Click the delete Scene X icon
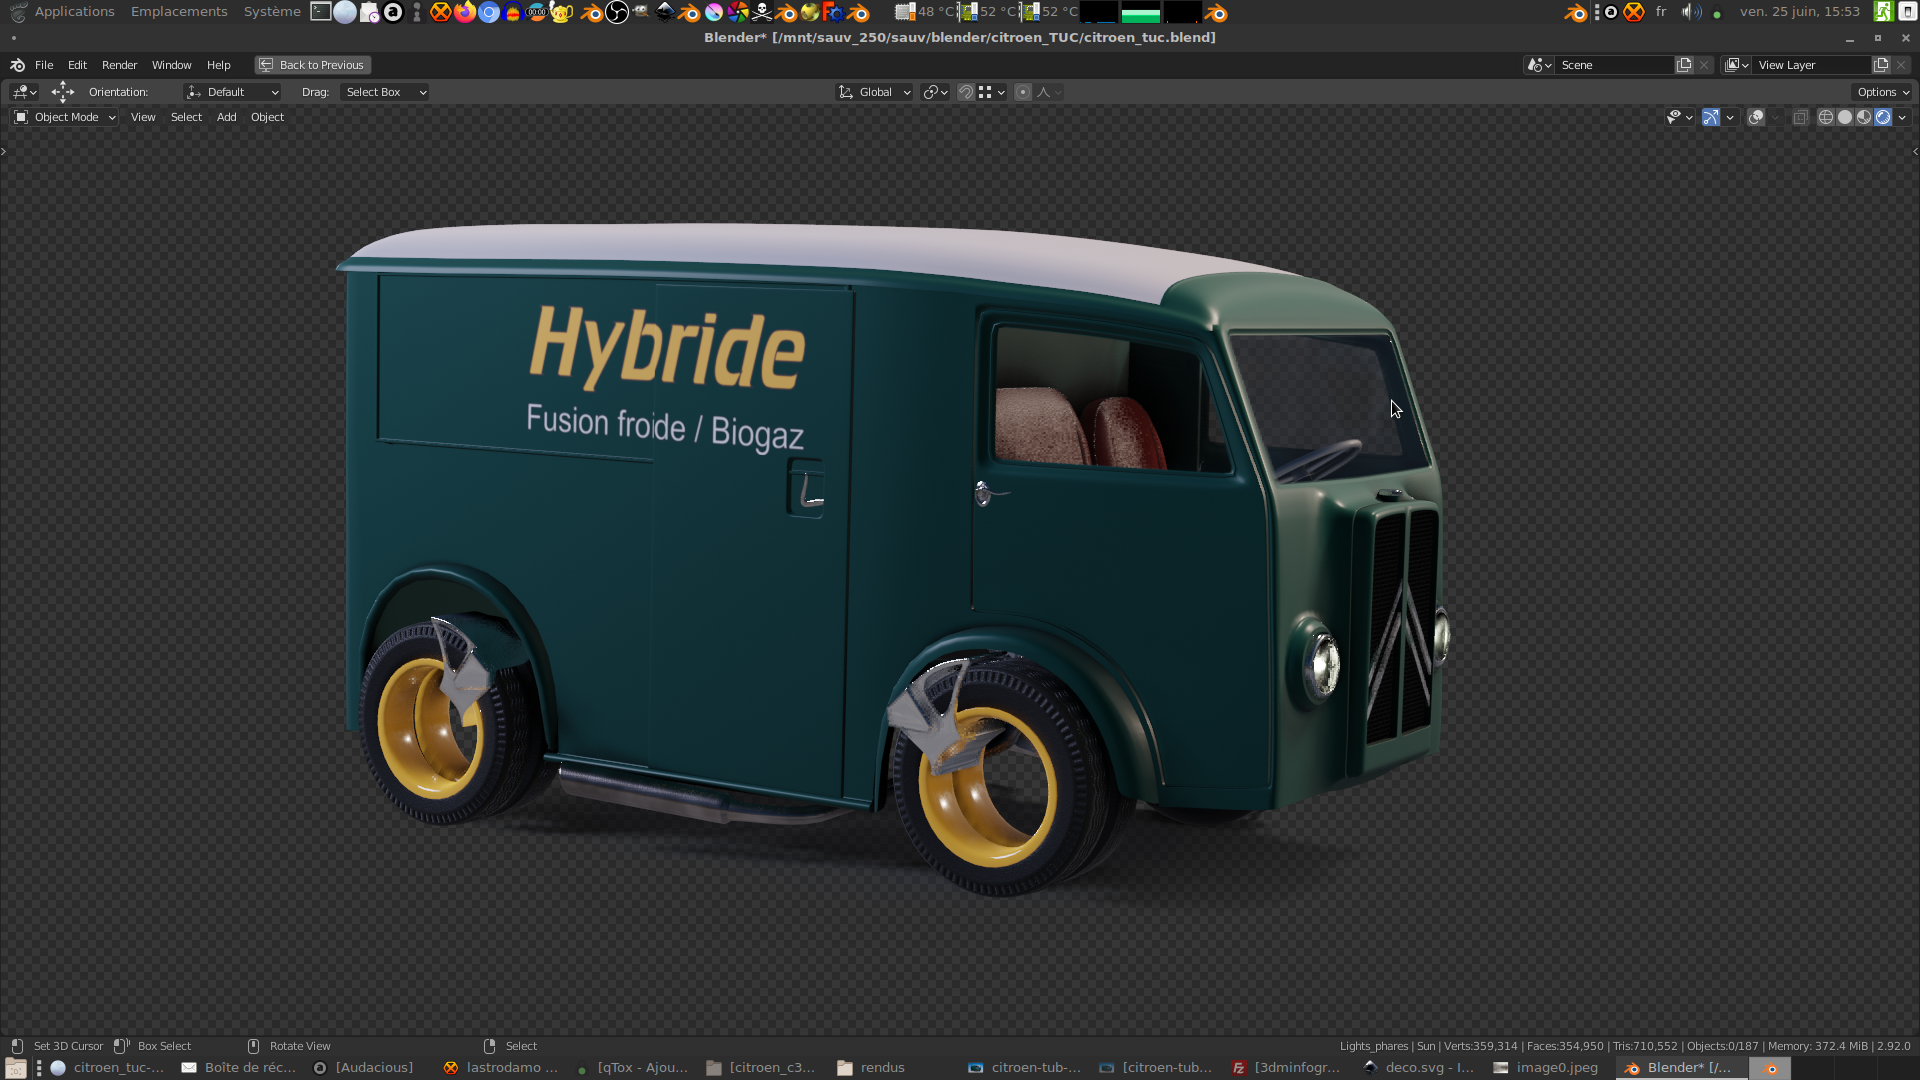Viewport: 1920px width, 1080px height. coord(1704,65)
